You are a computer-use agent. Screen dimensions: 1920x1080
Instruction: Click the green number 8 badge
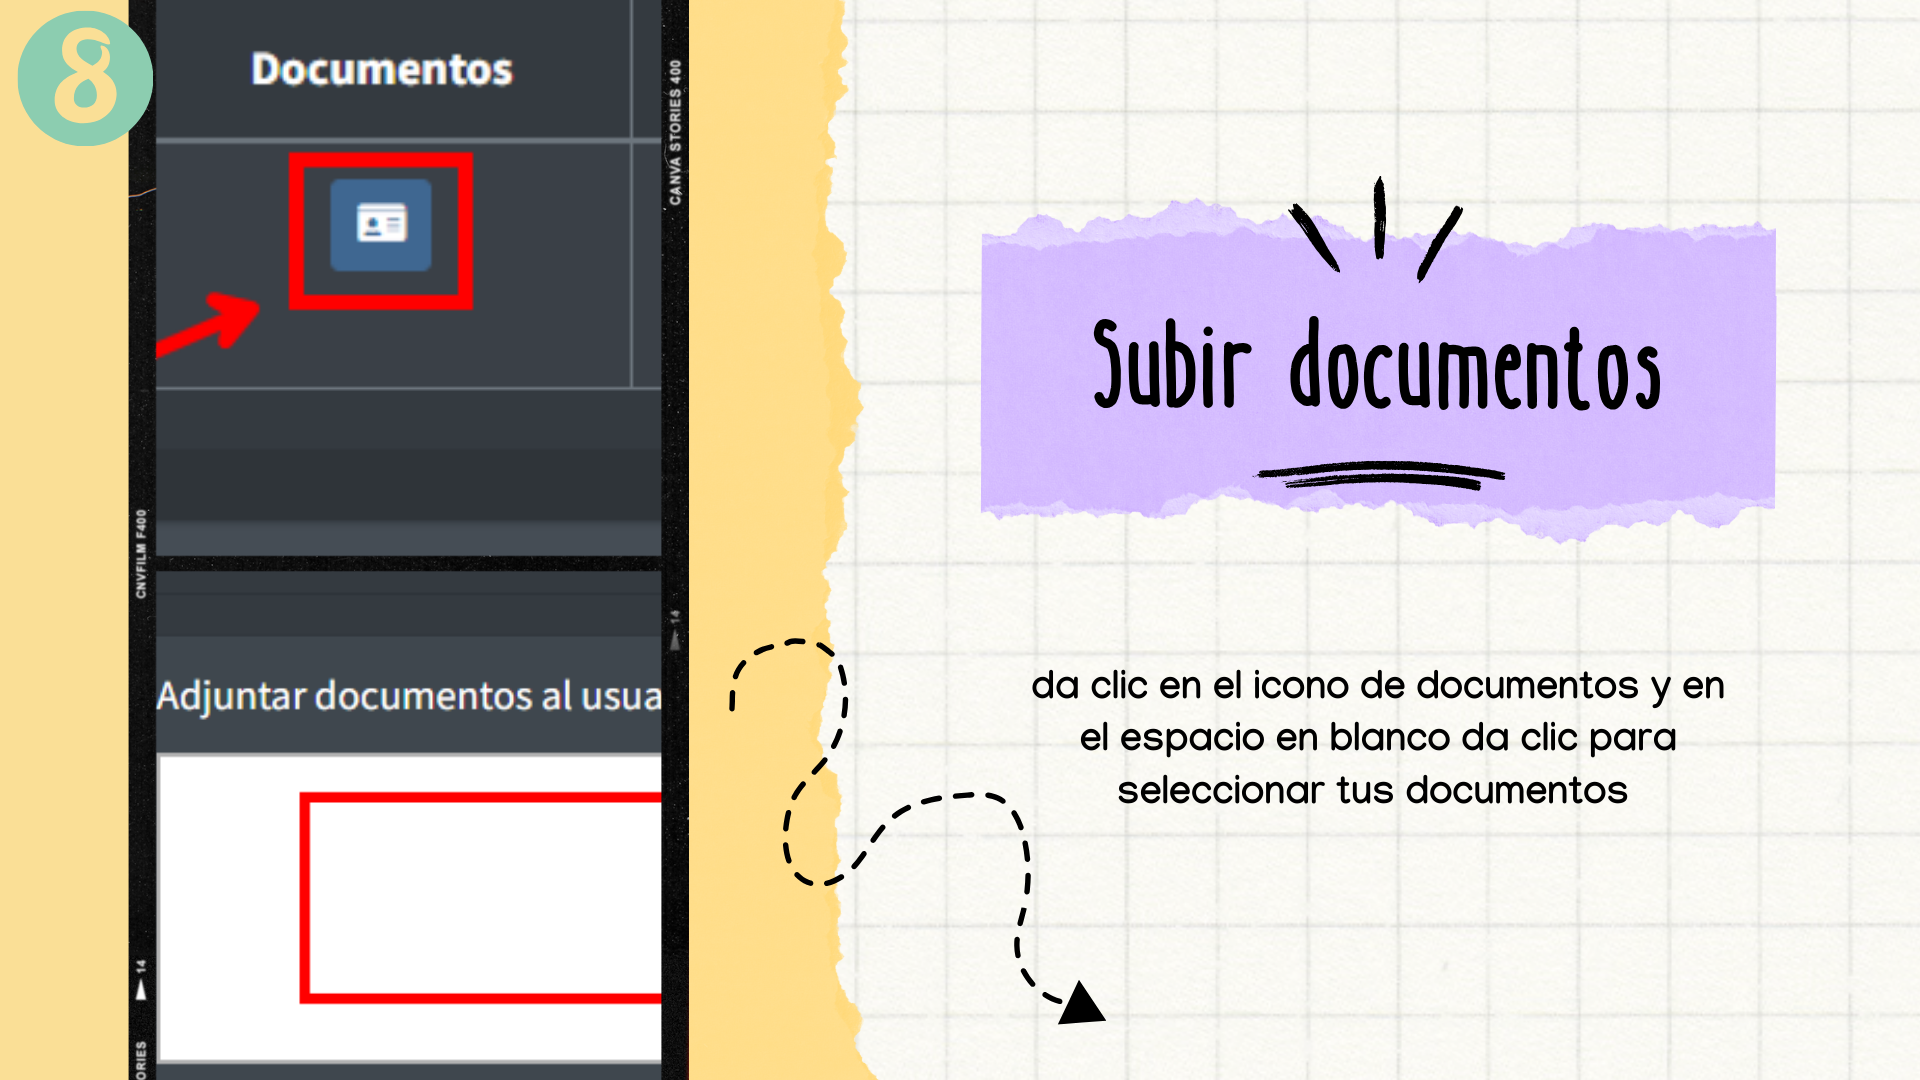pos(85,78)
